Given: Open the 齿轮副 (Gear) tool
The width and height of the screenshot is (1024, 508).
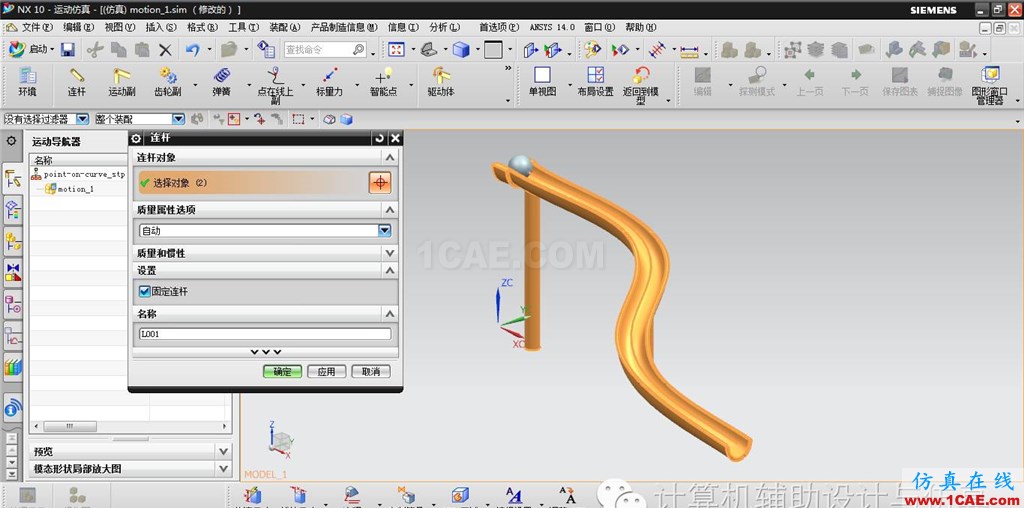Looking at the screenshot, I should coord(168,82).
